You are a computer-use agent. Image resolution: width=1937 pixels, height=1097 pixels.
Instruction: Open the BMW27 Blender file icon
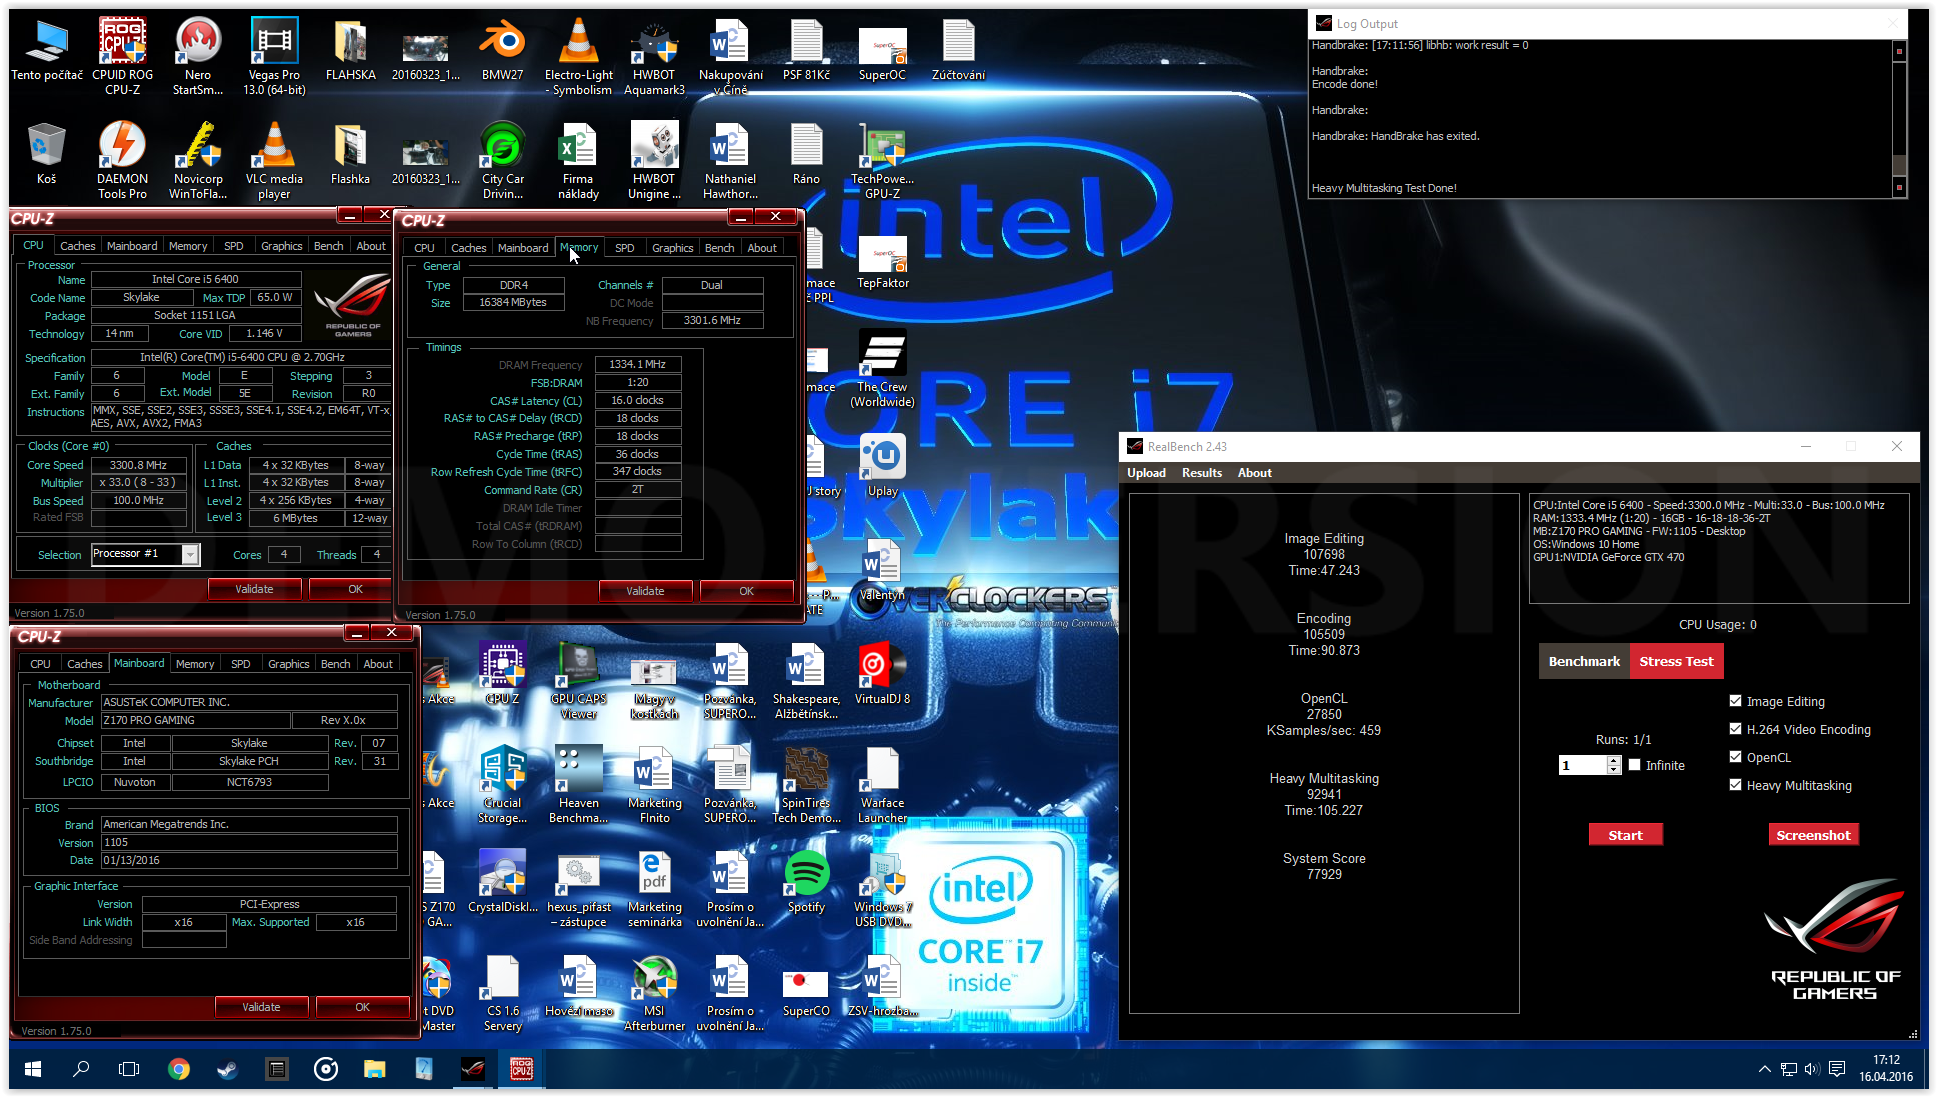[502, 50]
